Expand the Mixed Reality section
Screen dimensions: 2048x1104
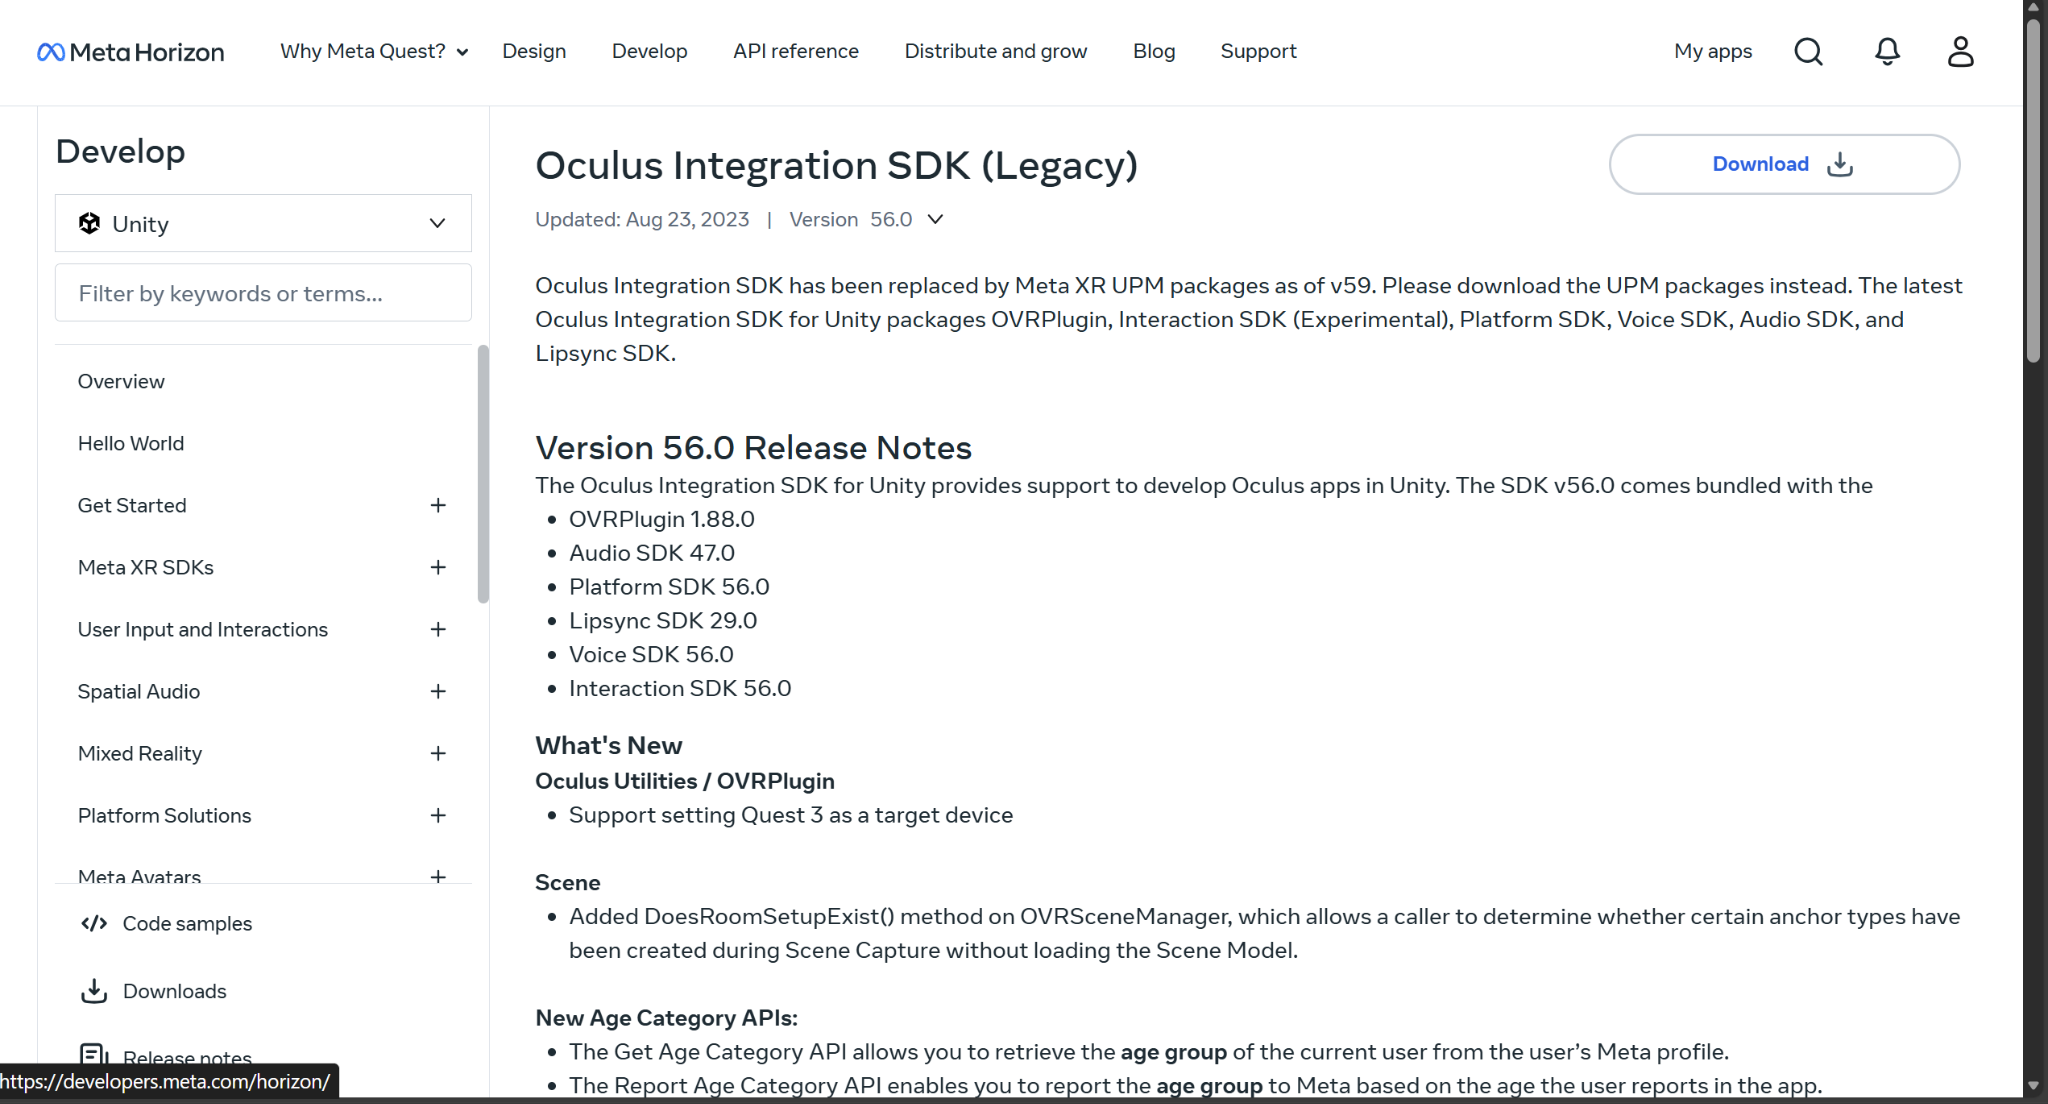[437, 753]
